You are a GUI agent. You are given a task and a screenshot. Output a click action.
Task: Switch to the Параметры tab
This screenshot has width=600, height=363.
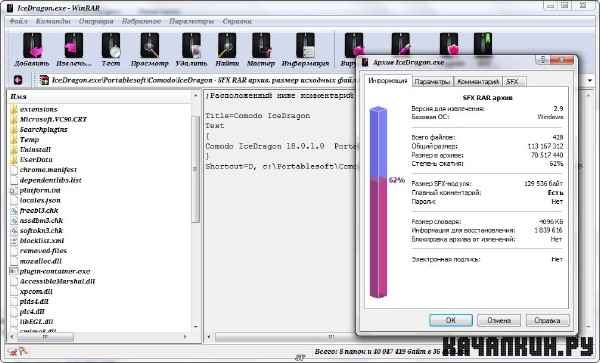tap(432, 81)
